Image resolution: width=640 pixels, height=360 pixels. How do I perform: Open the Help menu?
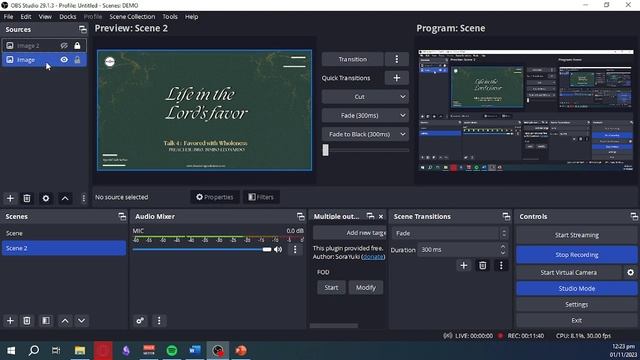[191, 17]
